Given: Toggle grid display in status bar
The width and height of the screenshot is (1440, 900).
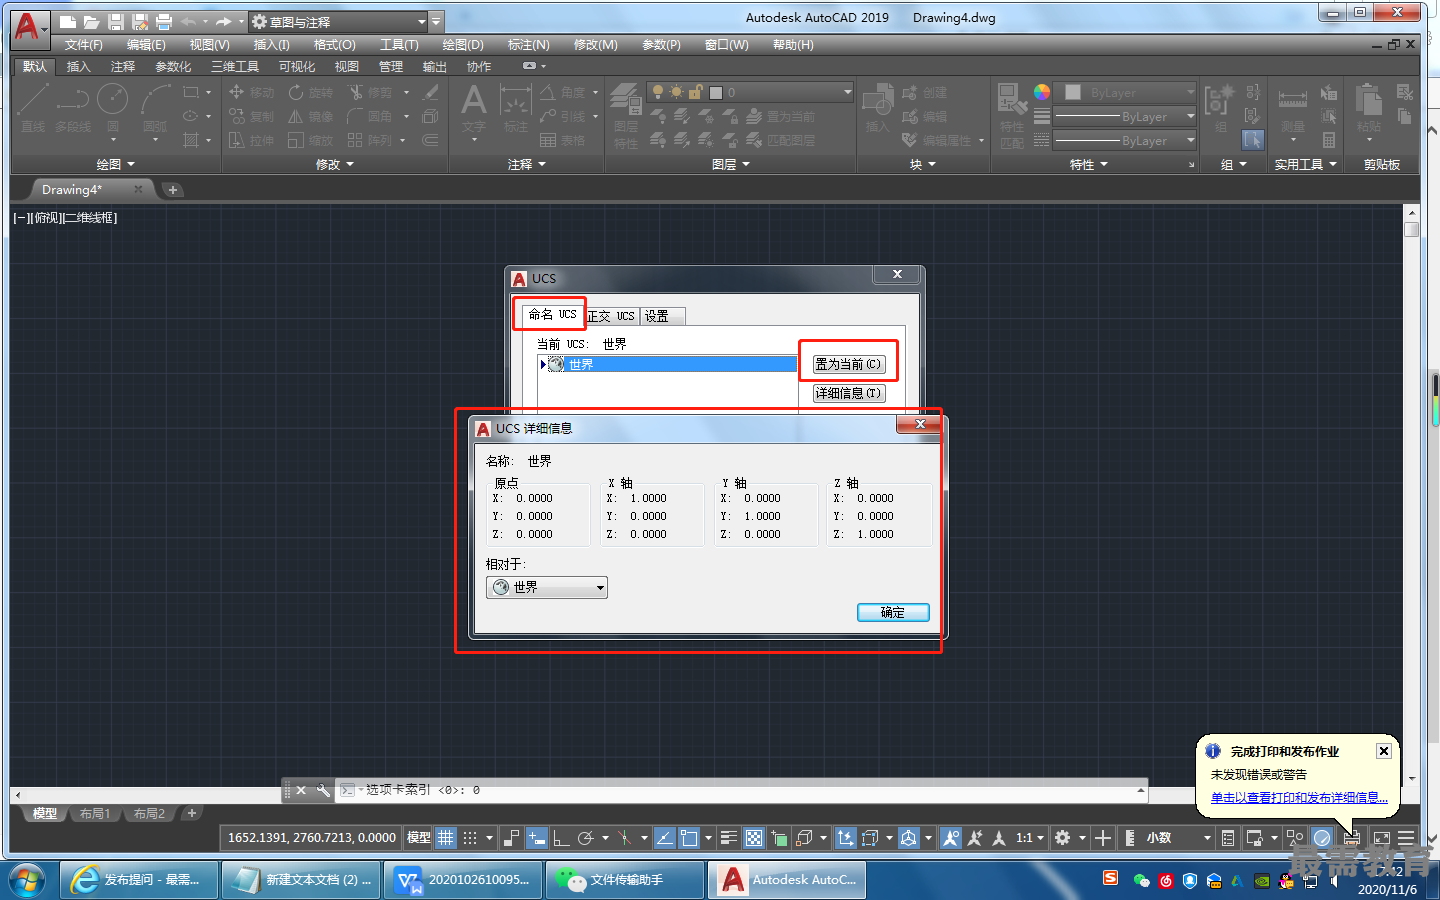Looking at the screenshot, I should [x=446, y=838].
